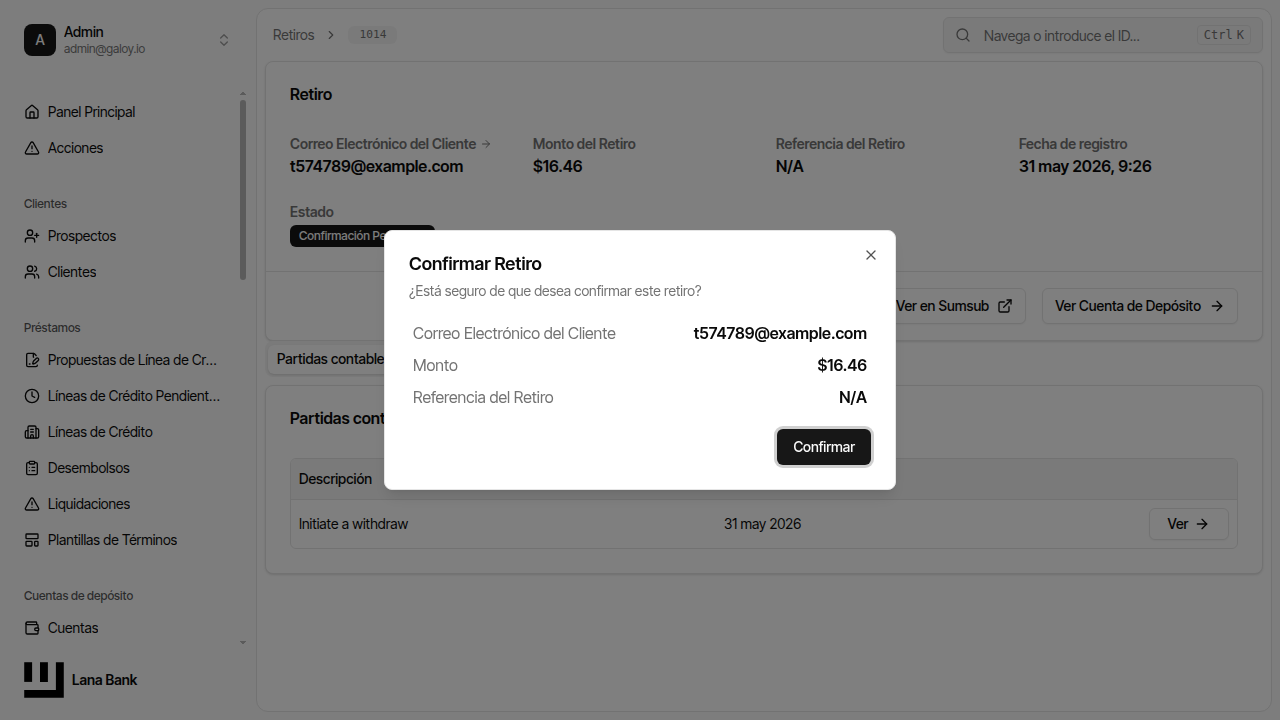Click the Confirmación Pendiente status badge
The height and width of the screenshot is (720, 1280).
[362, 236]
